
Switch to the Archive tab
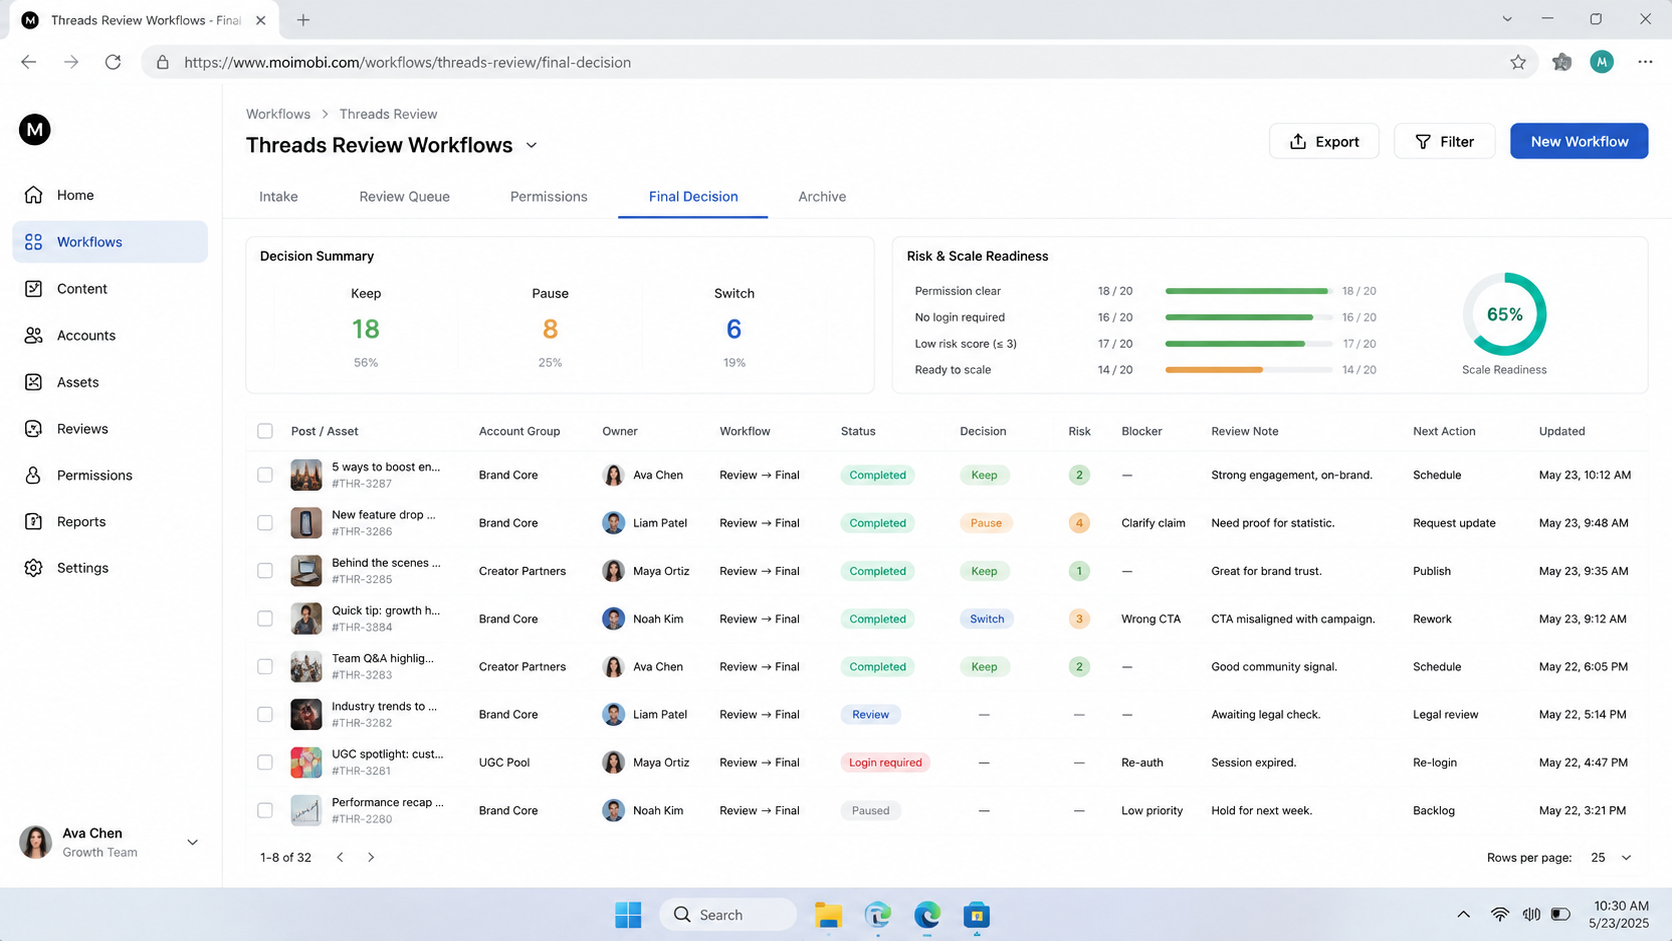pos(822,196)
